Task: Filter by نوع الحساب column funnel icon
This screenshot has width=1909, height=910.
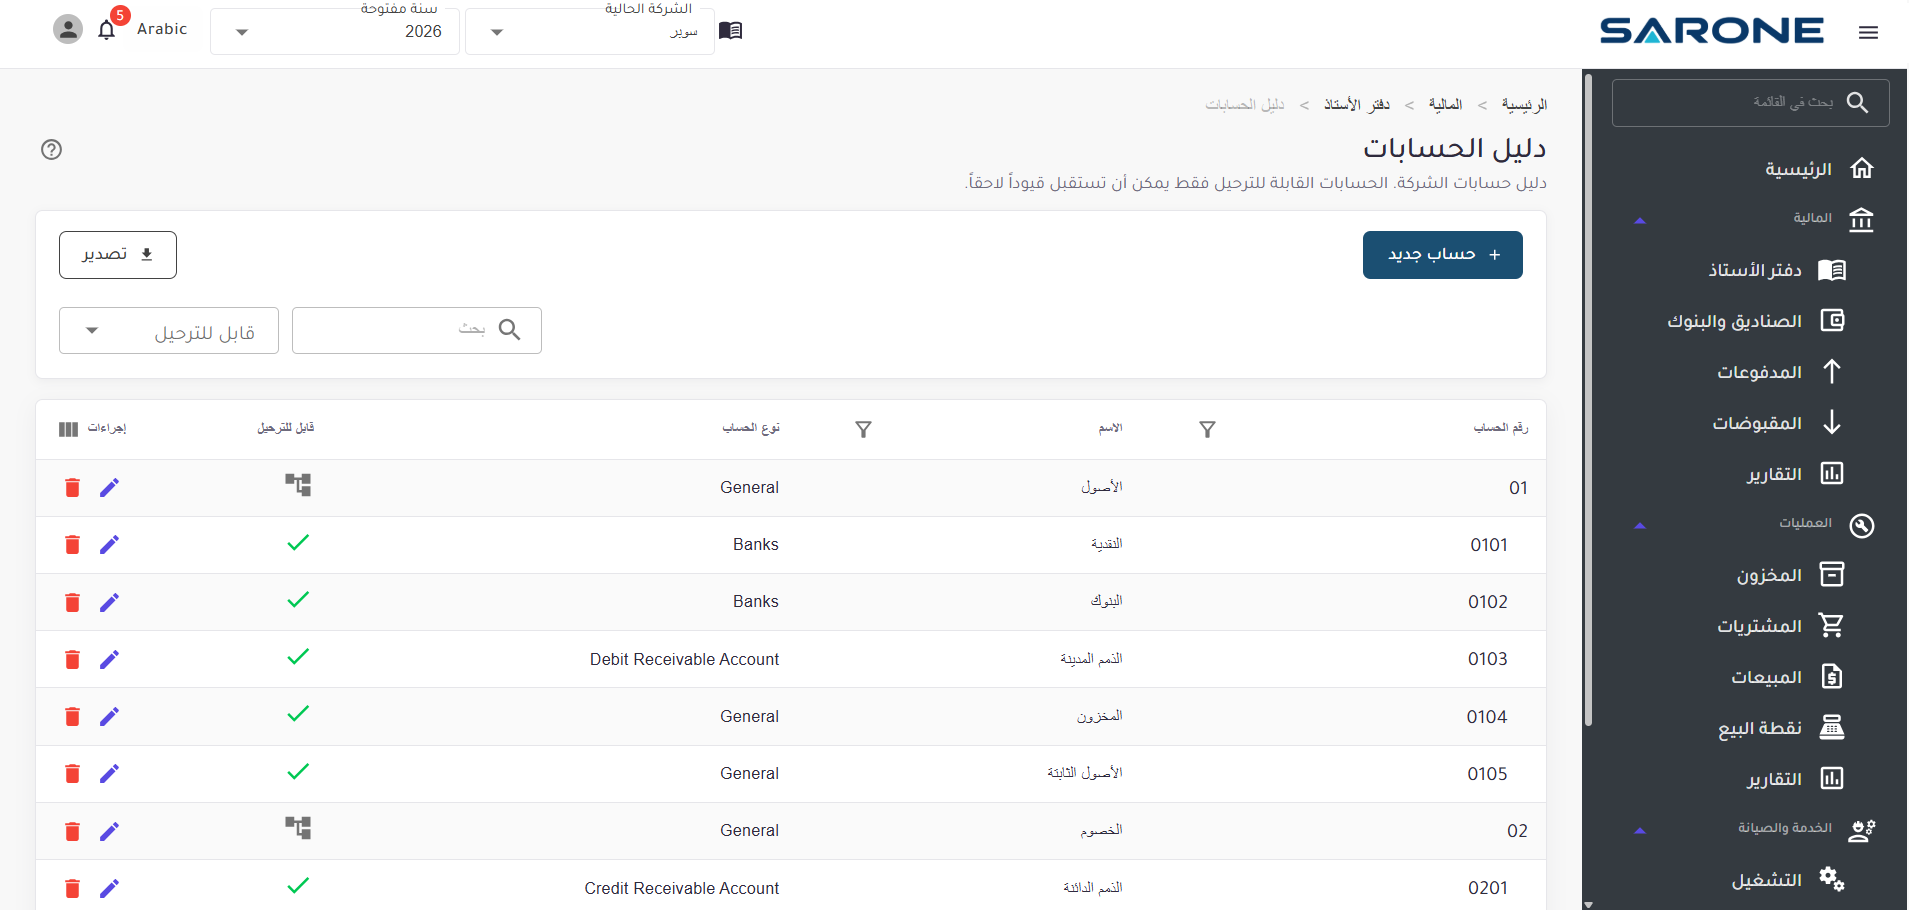Action: click(x=864, y=429)
